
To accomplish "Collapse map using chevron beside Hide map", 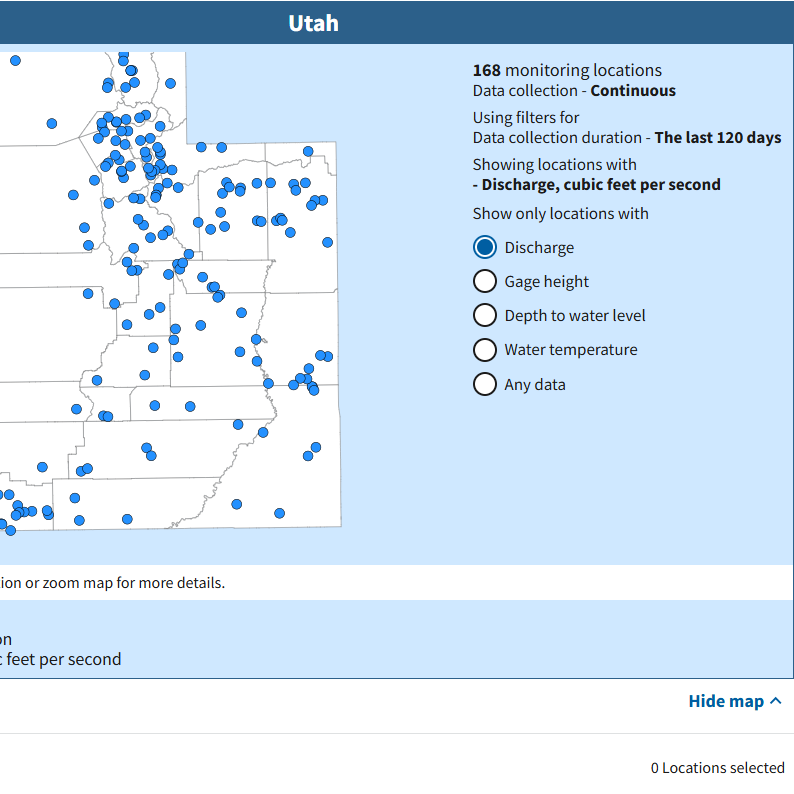I will pyautogui.click(x=776, y=701).
